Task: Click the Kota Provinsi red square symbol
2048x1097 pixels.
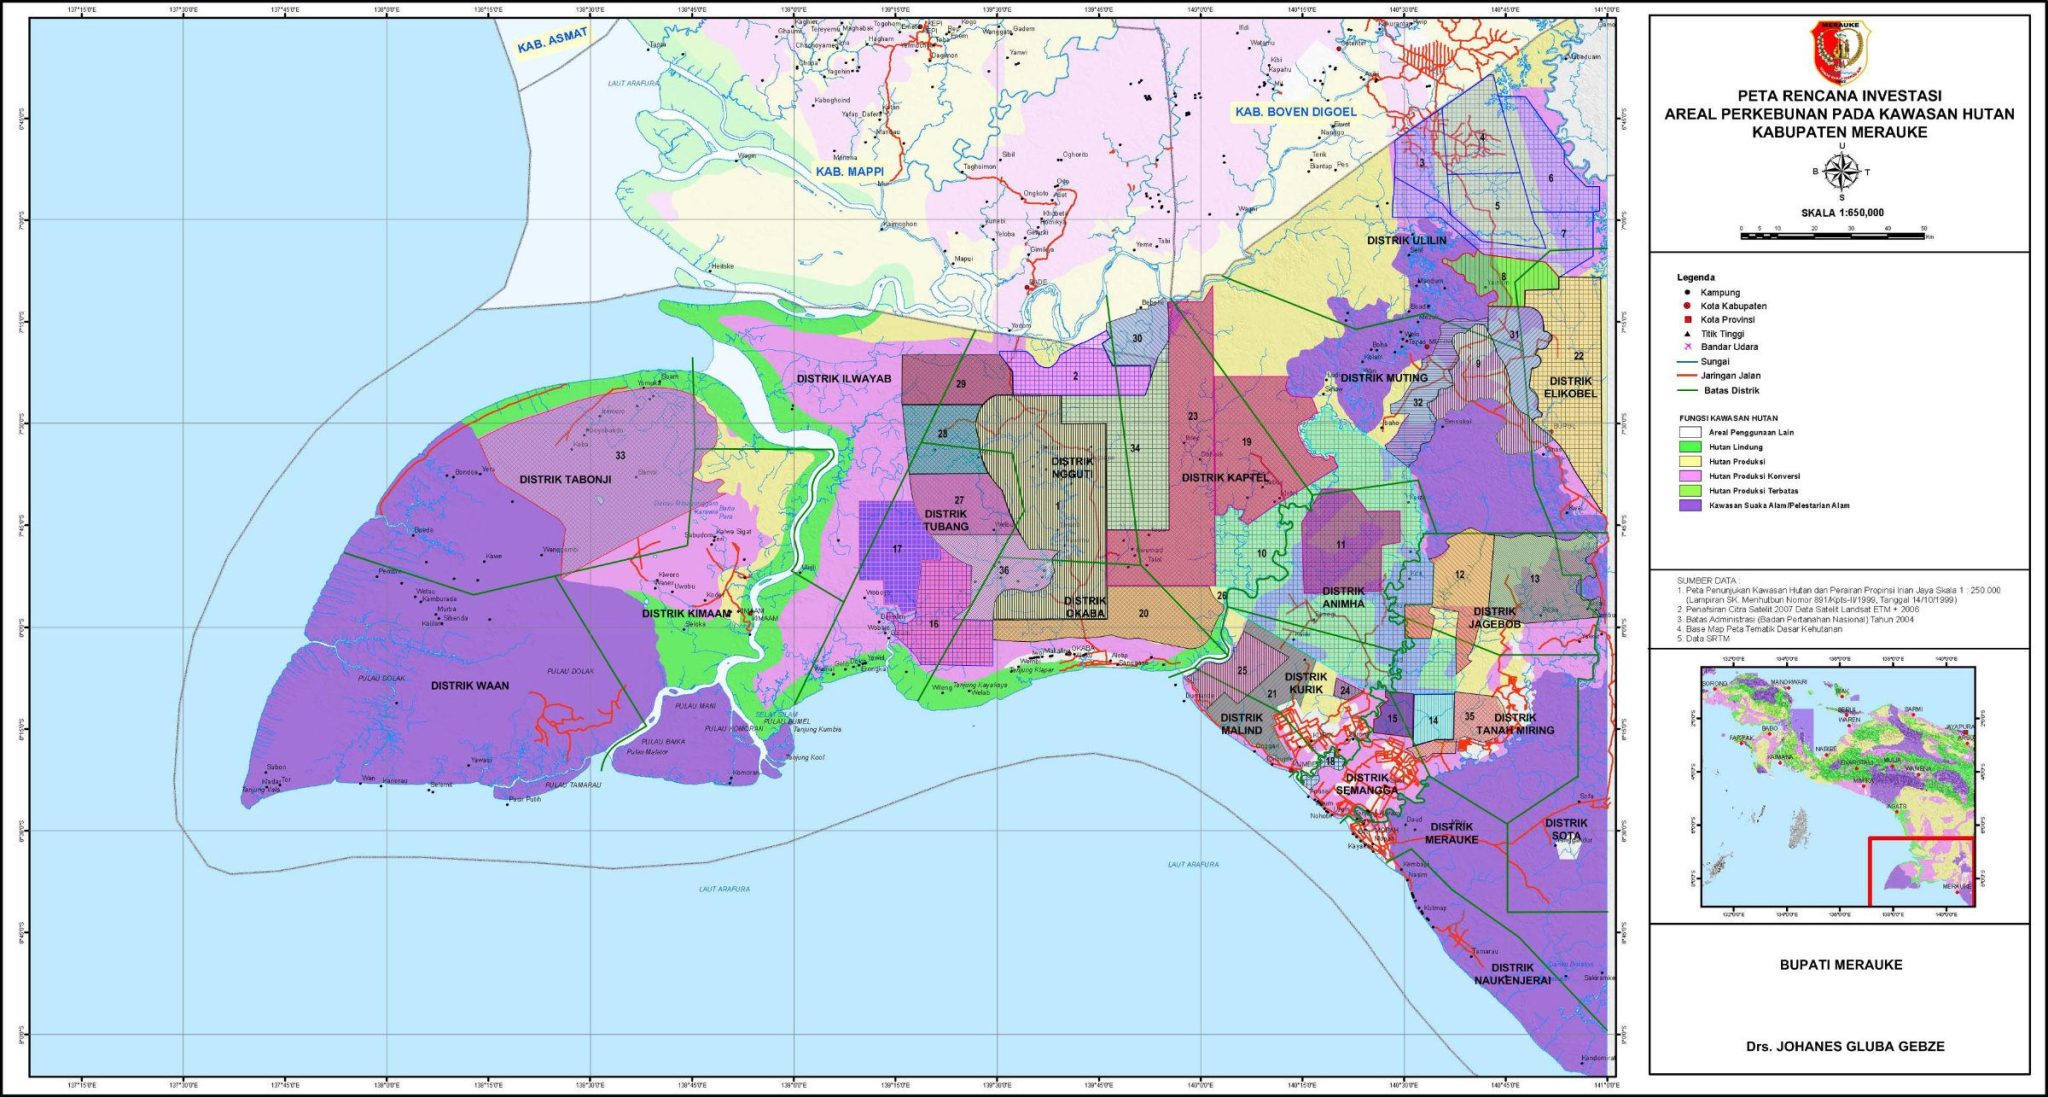Action: (1687, 320)
